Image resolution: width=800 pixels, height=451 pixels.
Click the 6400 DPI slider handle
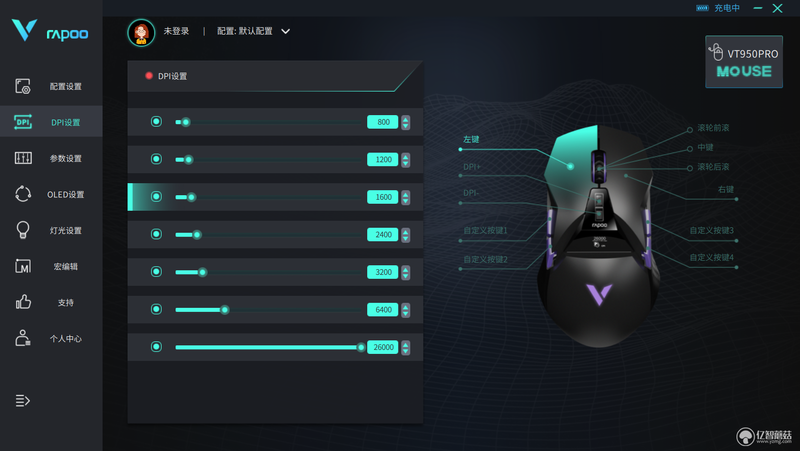click(224, 310)
